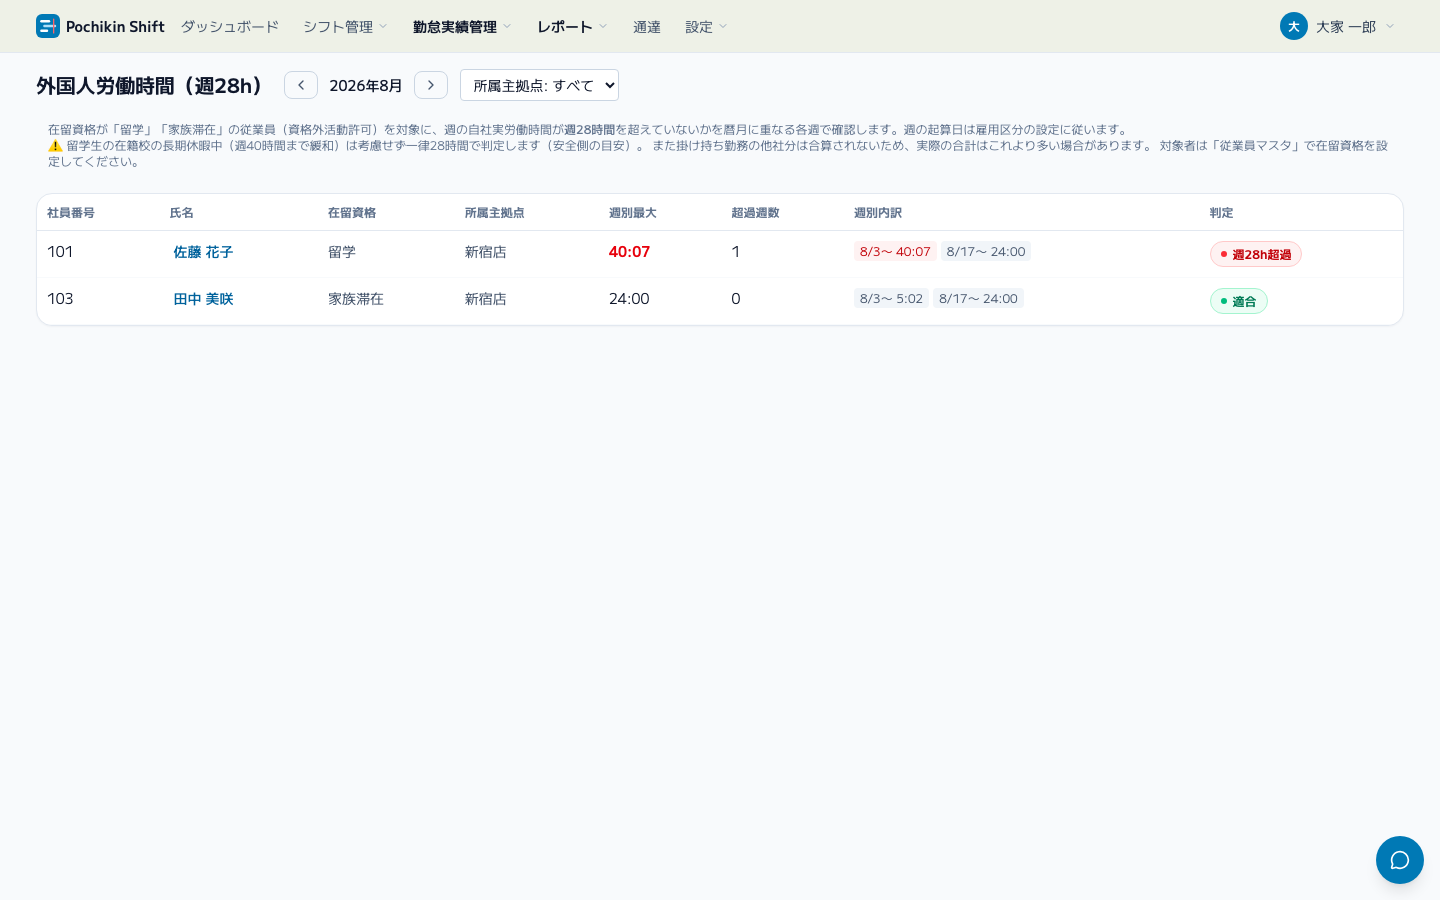Expand the レポート menu
This screenshot has height=900, width=1440.
[572, 27]
